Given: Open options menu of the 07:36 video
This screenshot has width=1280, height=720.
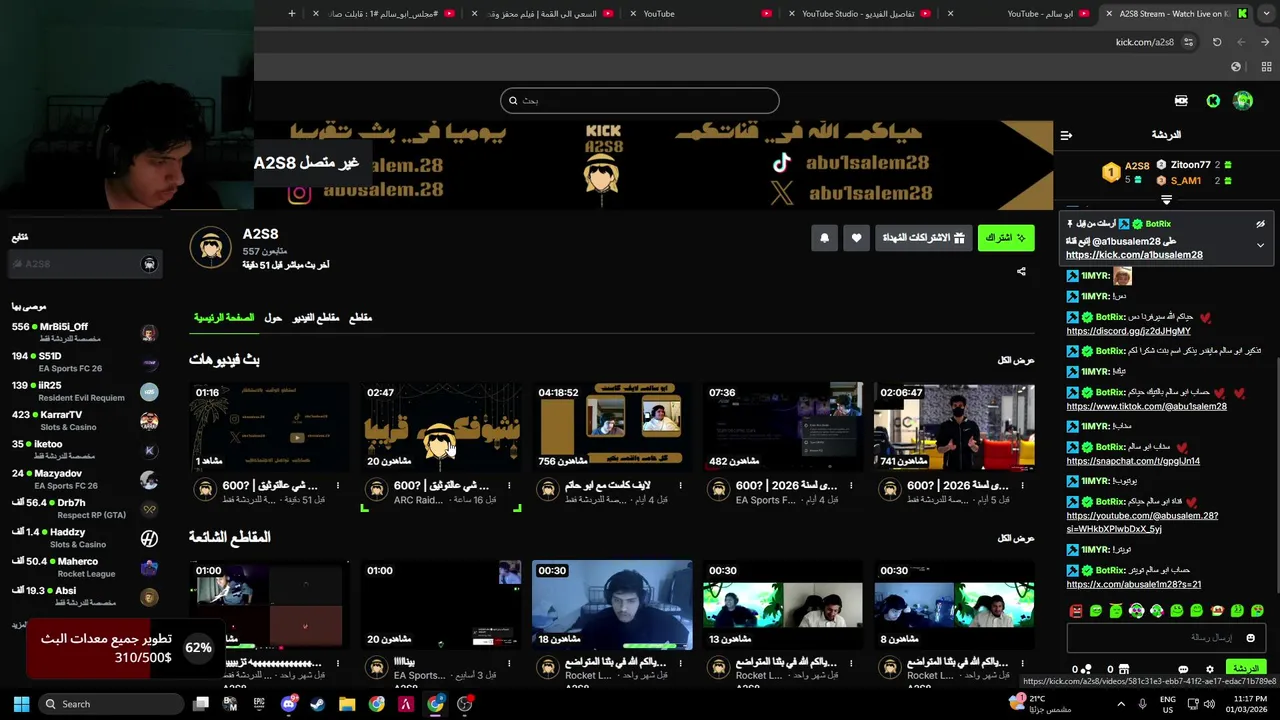Looking at the screenshot, I should (x=851, y=486).
